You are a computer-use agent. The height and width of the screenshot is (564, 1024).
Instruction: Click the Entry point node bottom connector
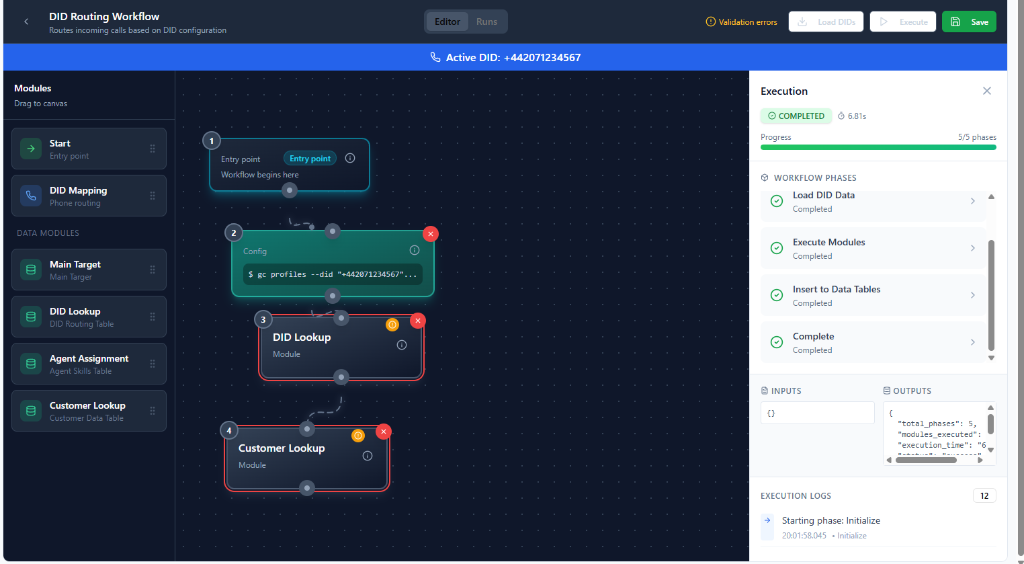[x=289, y=190]
